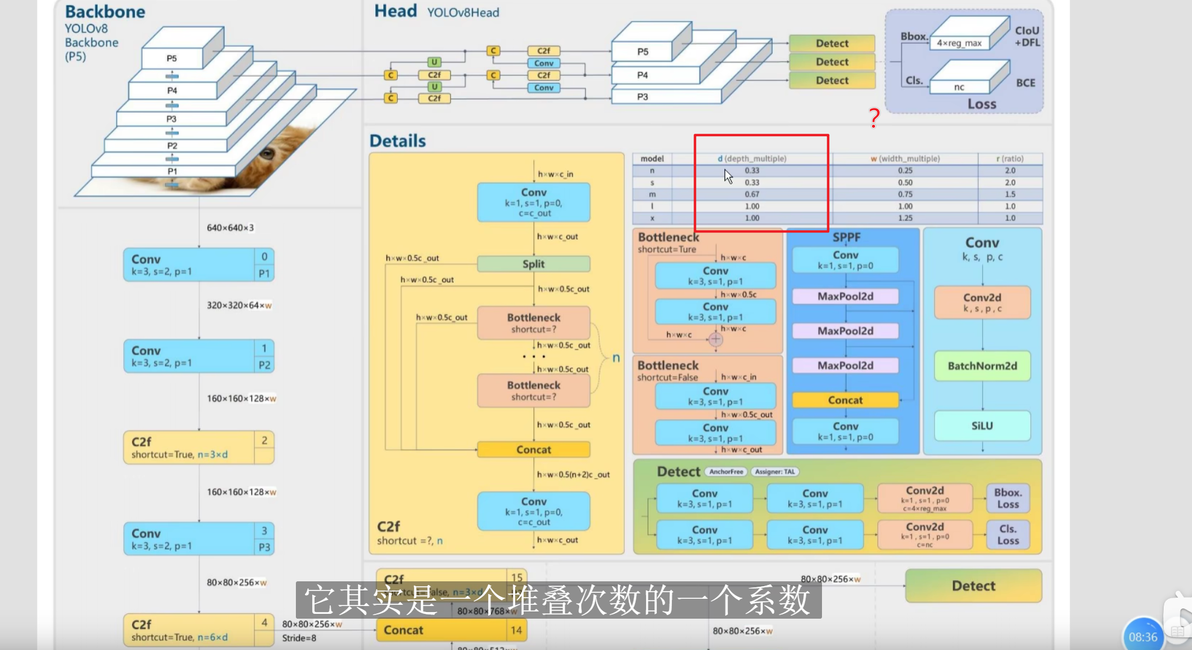Select the P1 layer of the Backbone pyramid

[x=173, y=172]
